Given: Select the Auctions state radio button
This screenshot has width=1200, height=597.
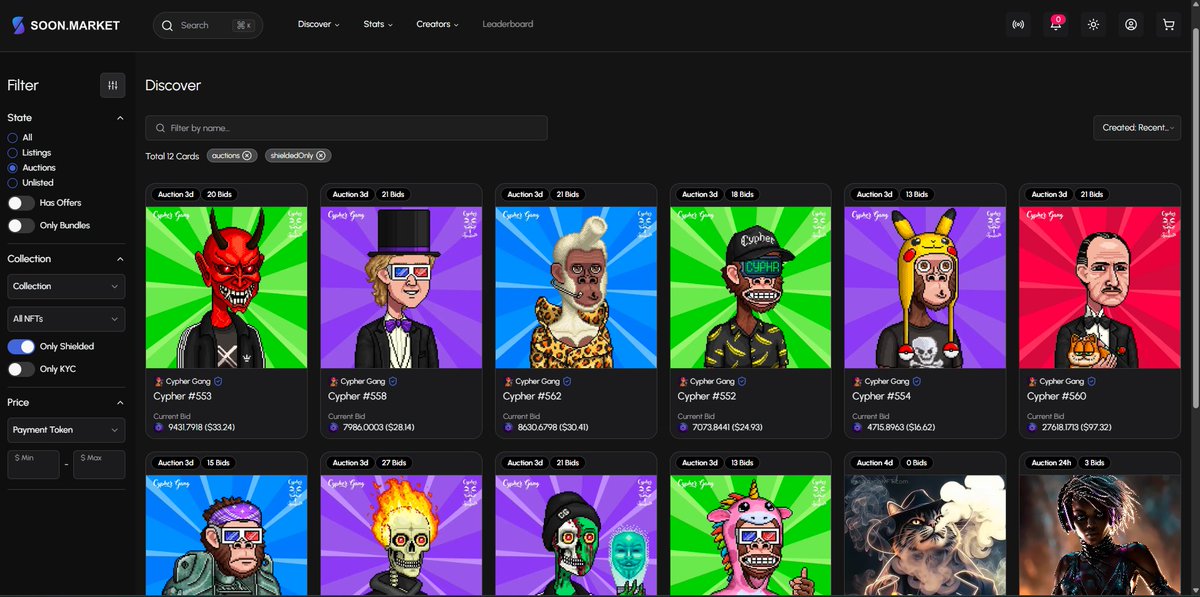Looking at the screenshot, I should [x=12, y=168].
